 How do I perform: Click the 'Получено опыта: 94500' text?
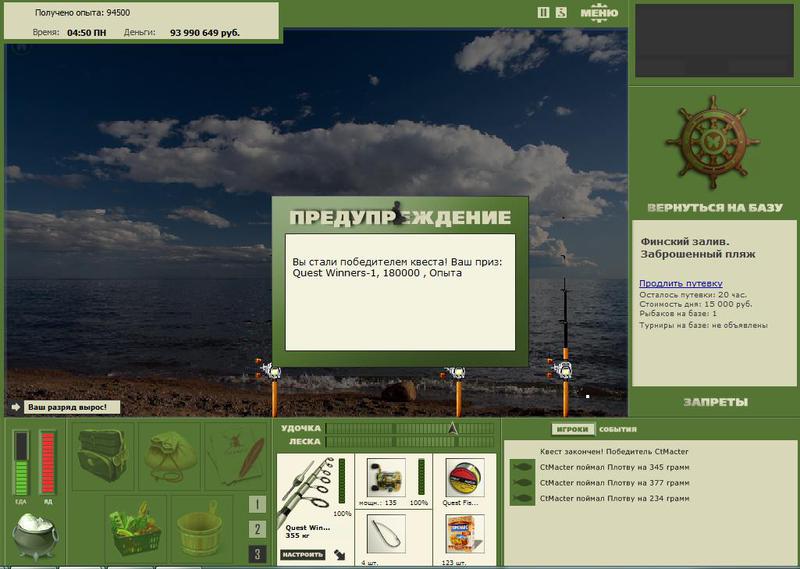click(82, 13)
